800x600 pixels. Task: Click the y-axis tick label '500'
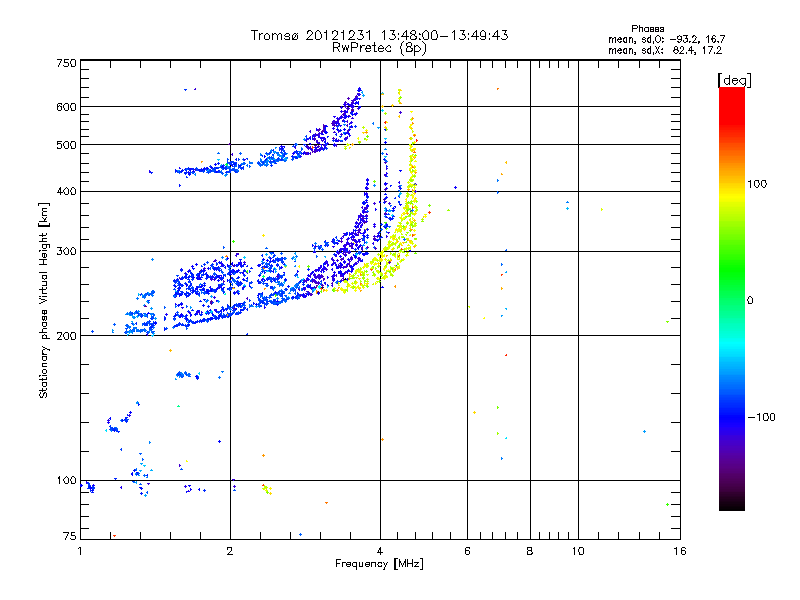pyautogui.click(x=66, y=145)
